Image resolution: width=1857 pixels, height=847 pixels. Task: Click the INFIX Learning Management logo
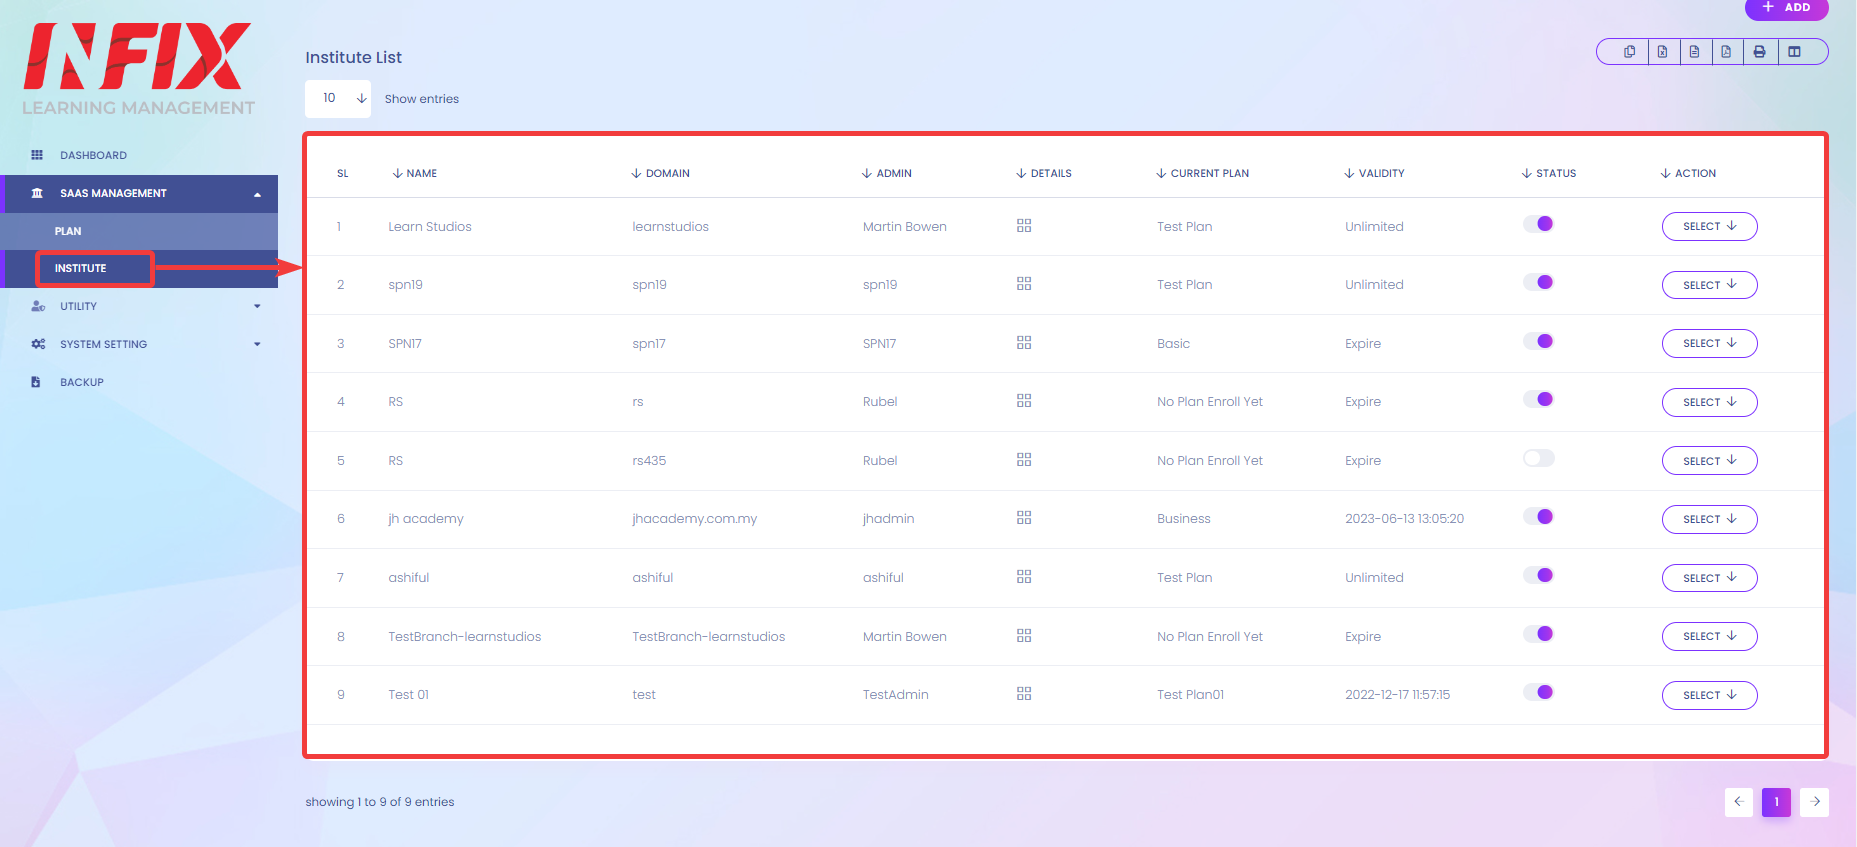tap(138, 68)
